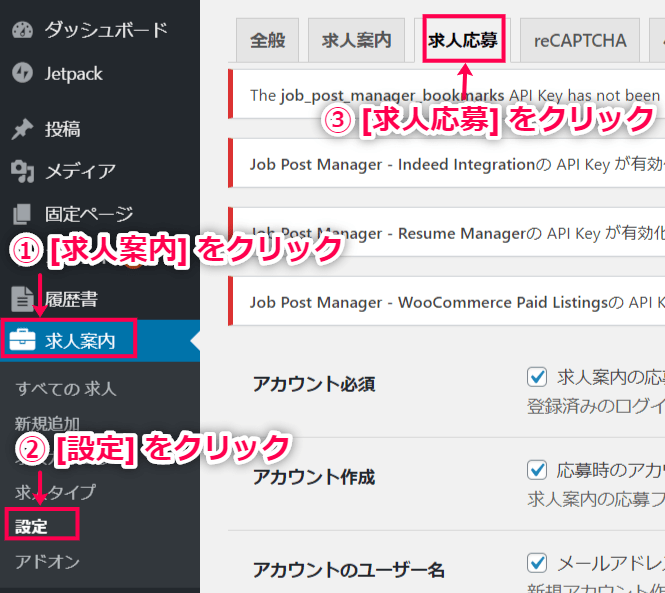This screenshot has width=665, height=593.
Task: Click the アカウントのユーザー名 setting label
Action: (x=349, y=570)
